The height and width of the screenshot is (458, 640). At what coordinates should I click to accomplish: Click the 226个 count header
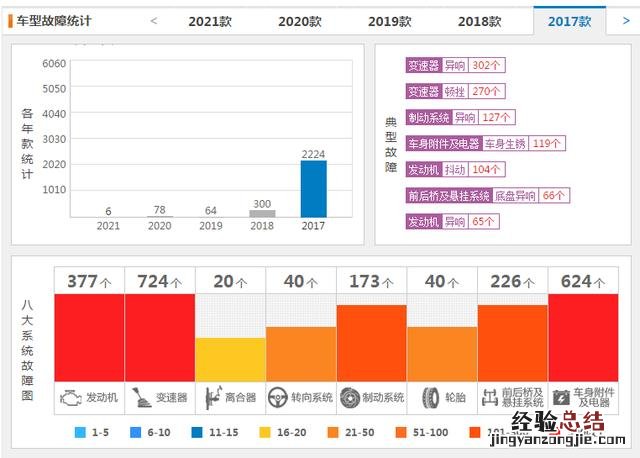coord(513,281)
